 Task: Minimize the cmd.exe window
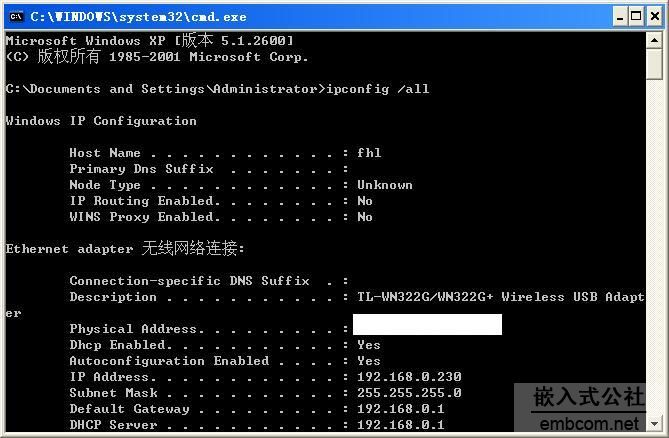620,17
